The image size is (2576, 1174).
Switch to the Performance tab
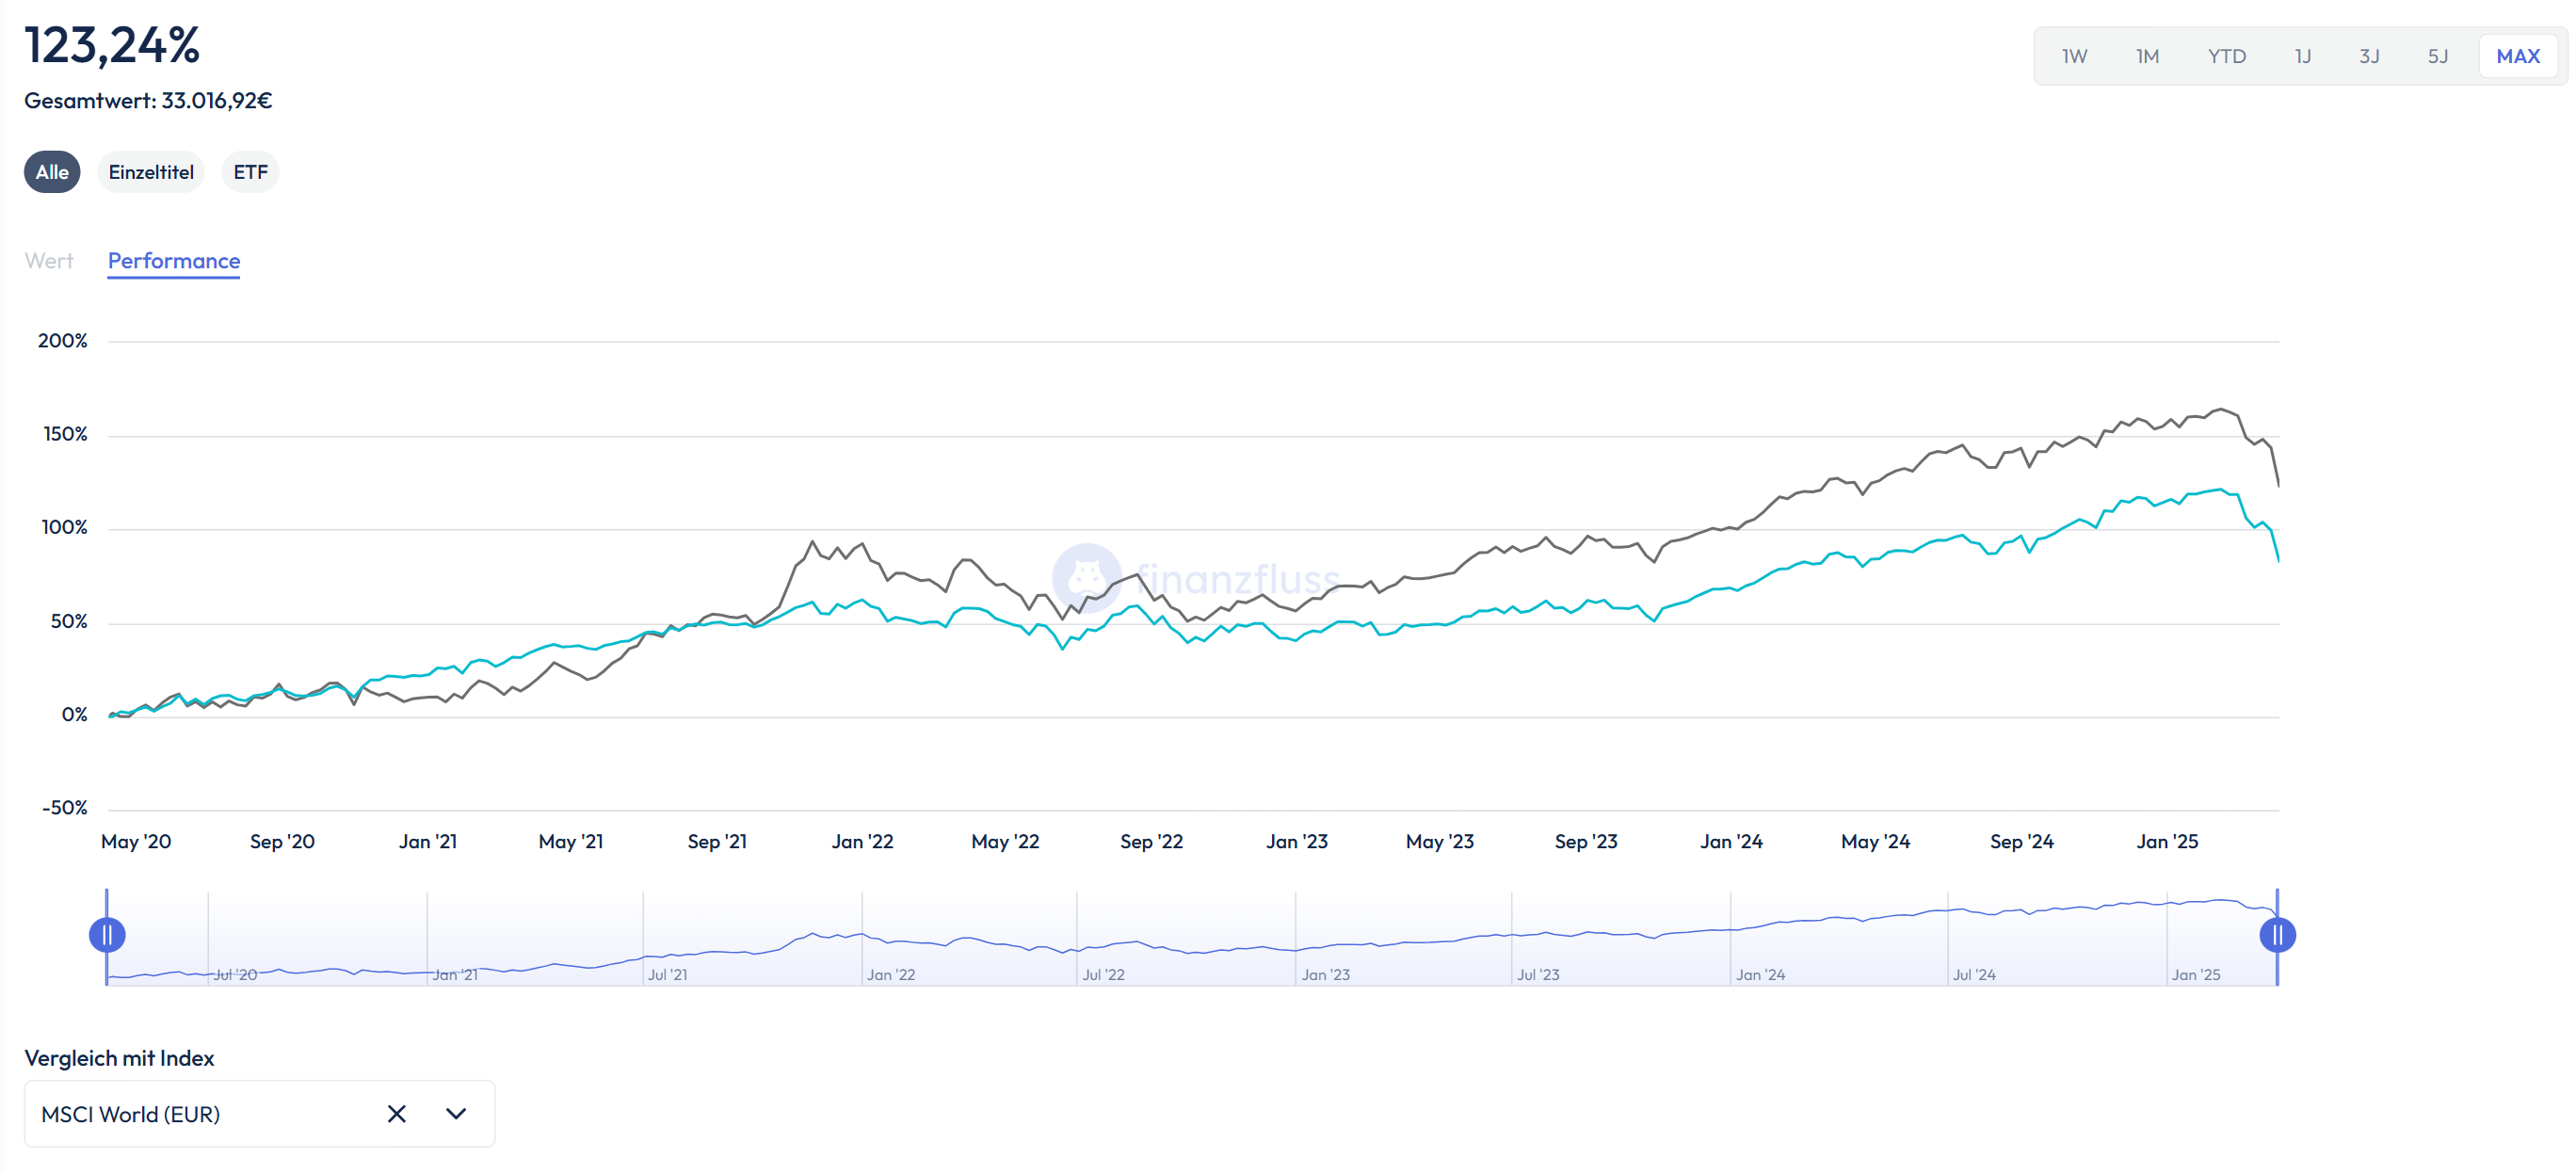point(174,260)
